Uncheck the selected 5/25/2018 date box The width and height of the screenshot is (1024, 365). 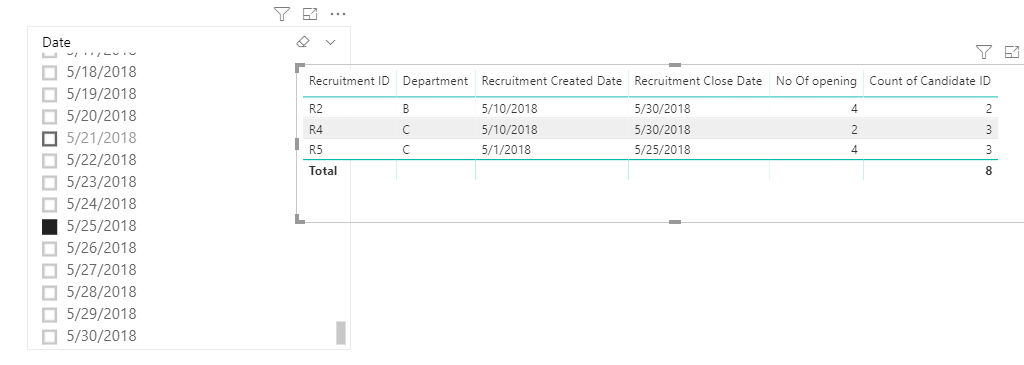[x=50, y=226]
